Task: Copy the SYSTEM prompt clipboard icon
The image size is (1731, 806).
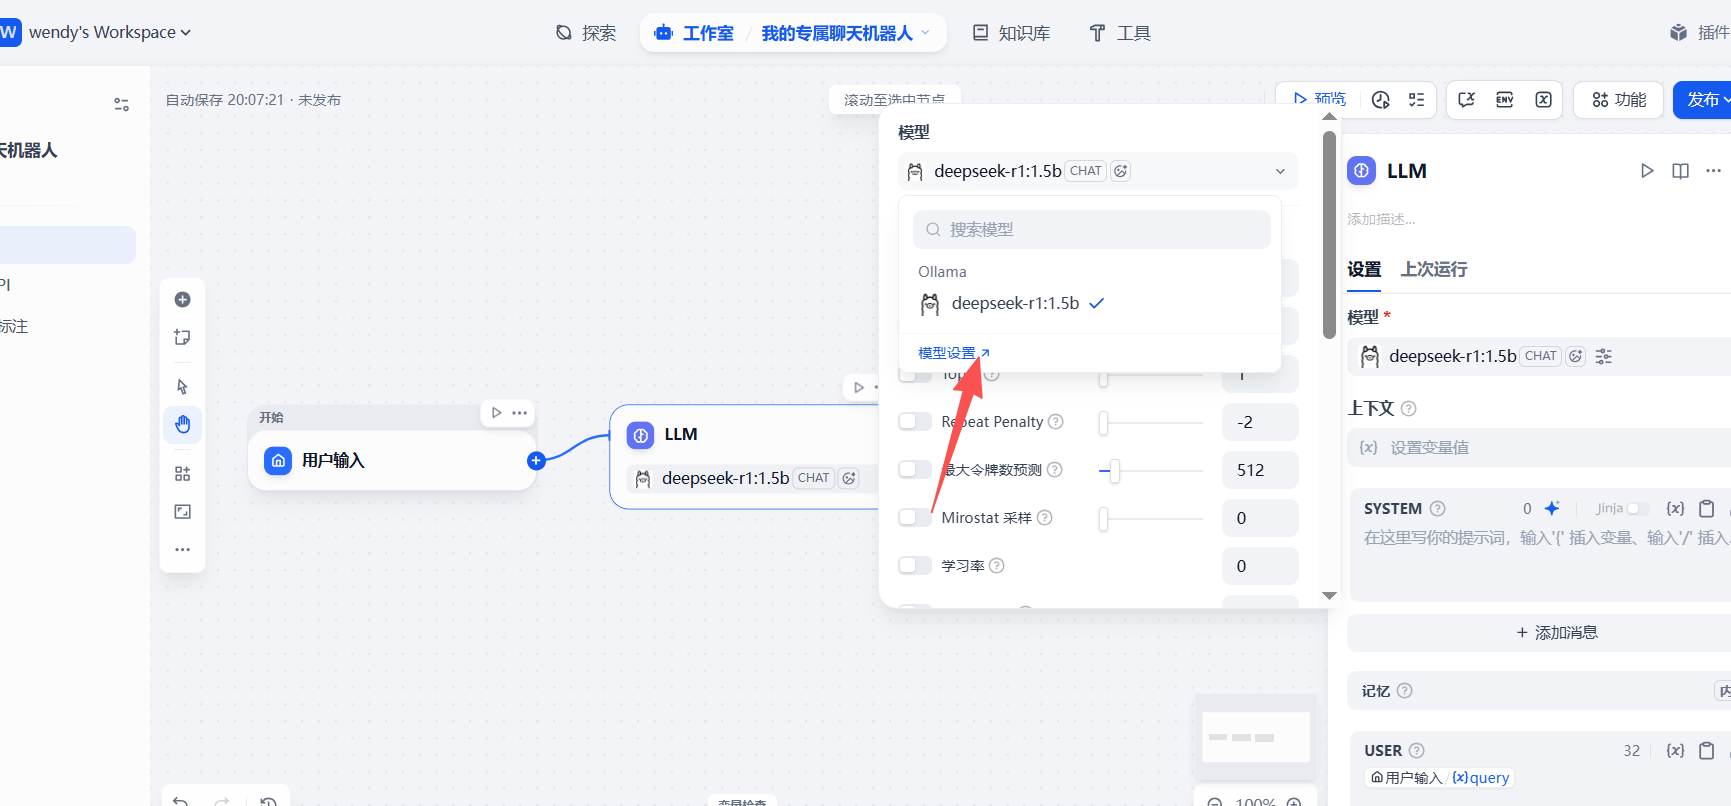Action: click(x=1707, y=508)
